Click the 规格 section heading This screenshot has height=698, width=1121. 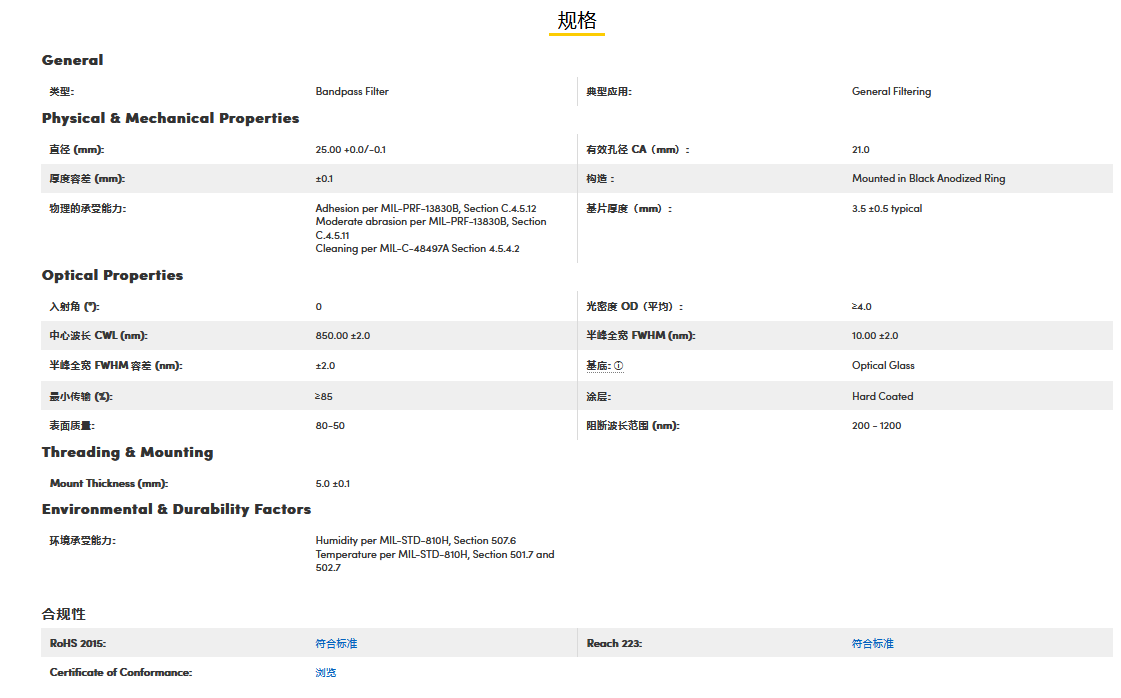tap(576, 21)
